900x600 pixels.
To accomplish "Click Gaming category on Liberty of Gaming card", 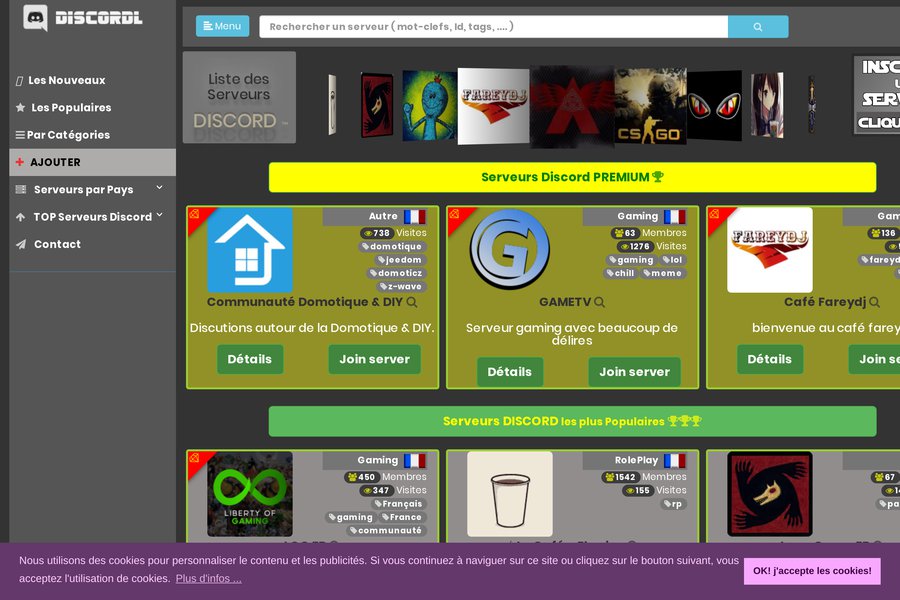I will tap(378, 460).
